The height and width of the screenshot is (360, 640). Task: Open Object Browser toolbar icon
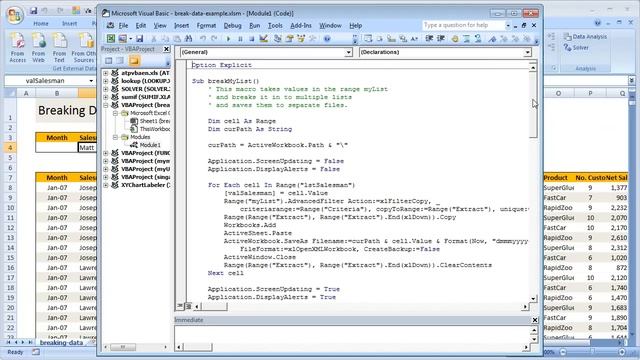(x=301, y=39)
